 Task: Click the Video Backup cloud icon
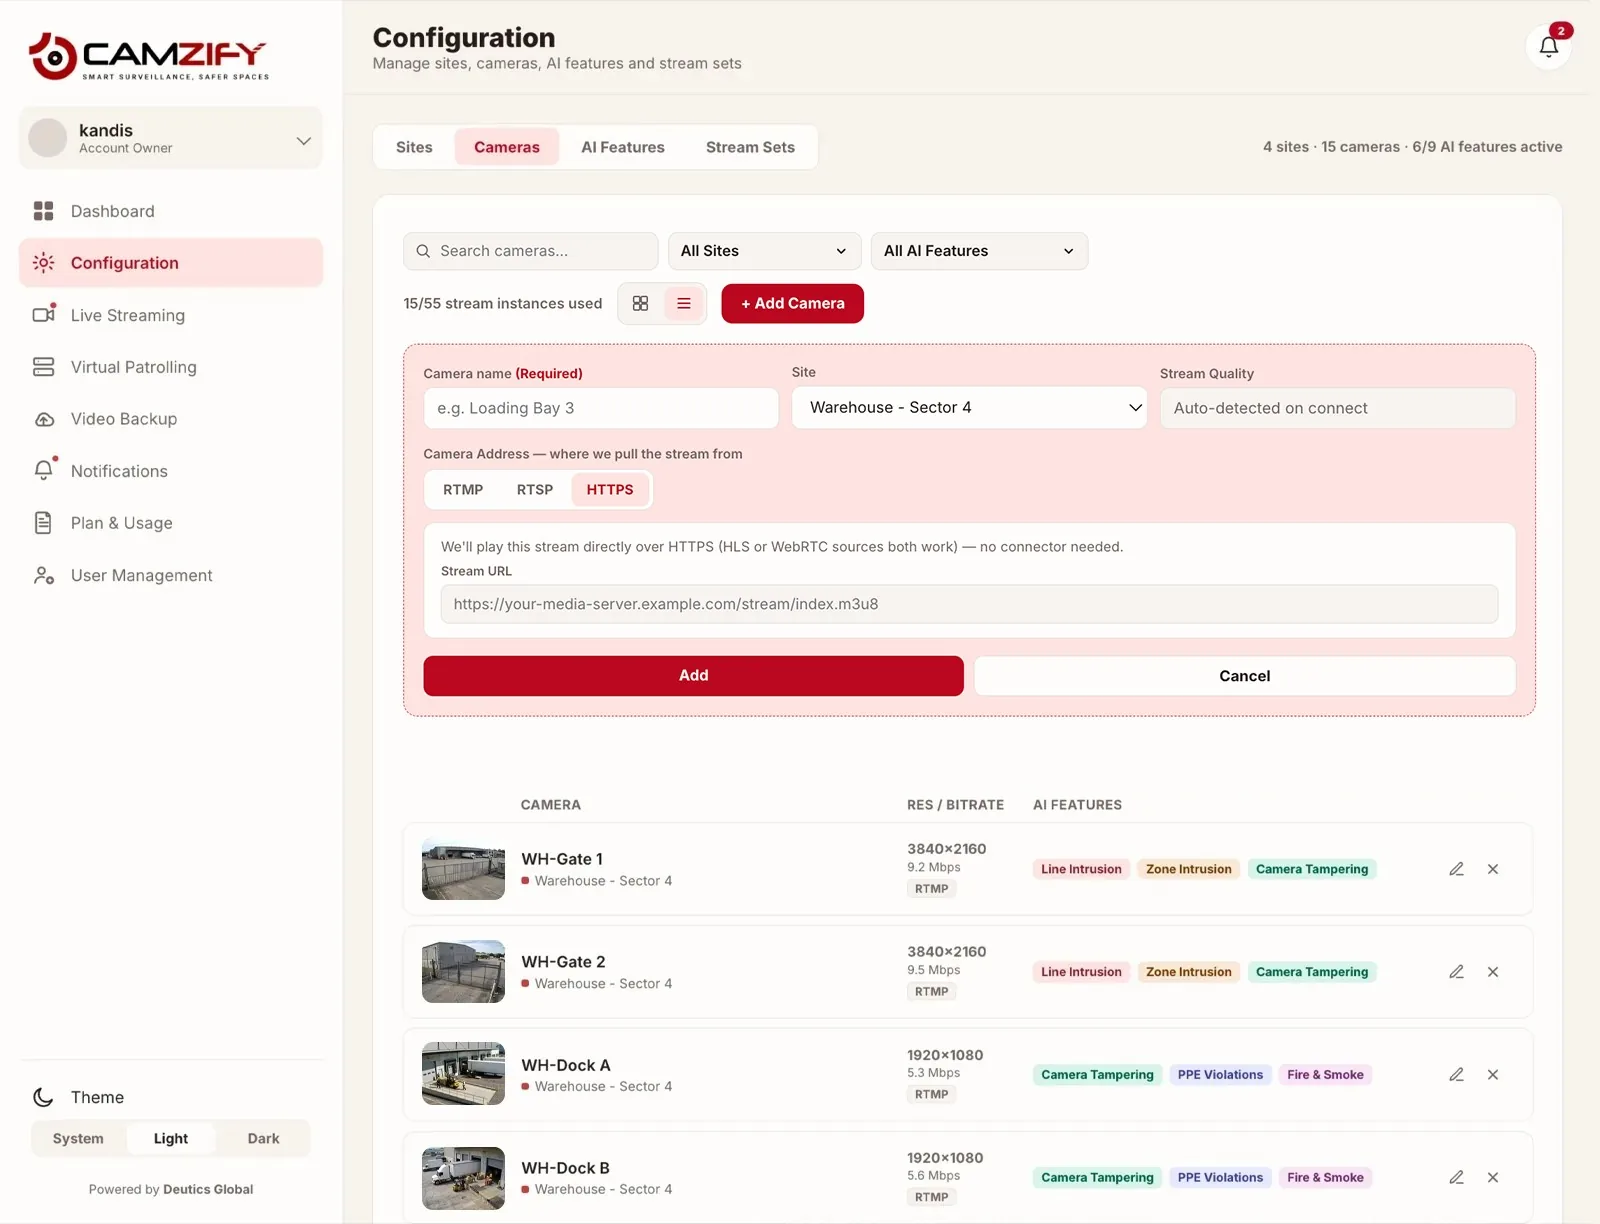point(44,419)
